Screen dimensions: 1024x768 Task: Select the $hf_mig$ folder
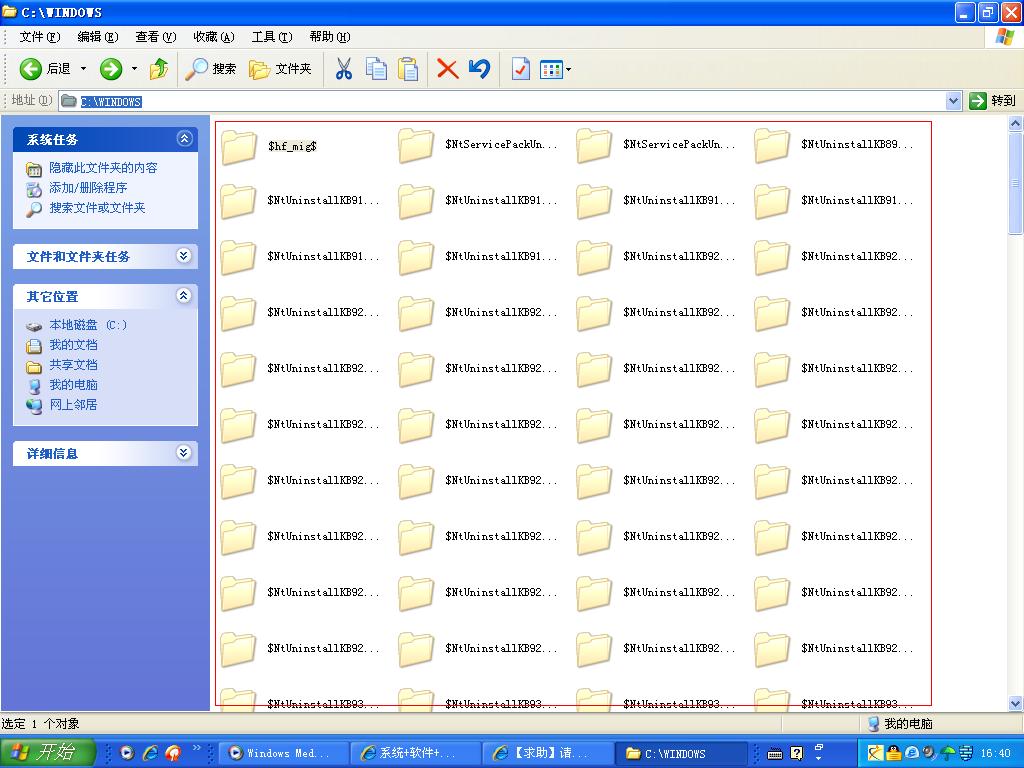(x=240, y=146)
